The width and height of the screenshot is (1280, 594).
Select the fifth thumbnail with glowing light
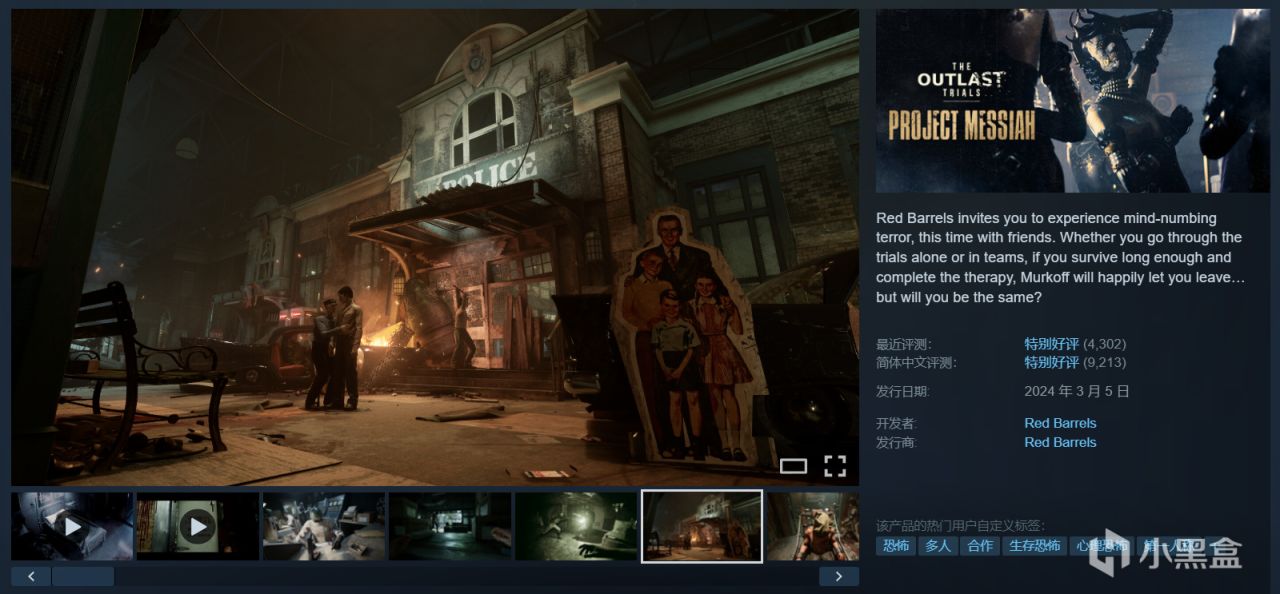[576, 526]
